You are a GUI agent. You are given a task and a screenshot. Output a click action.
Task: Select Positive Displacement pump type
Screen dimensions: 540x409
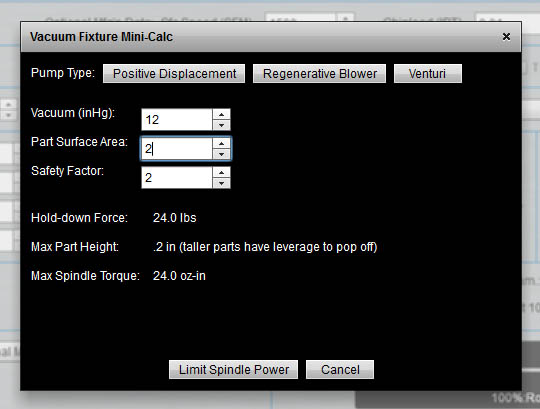(x=174, y=73)
